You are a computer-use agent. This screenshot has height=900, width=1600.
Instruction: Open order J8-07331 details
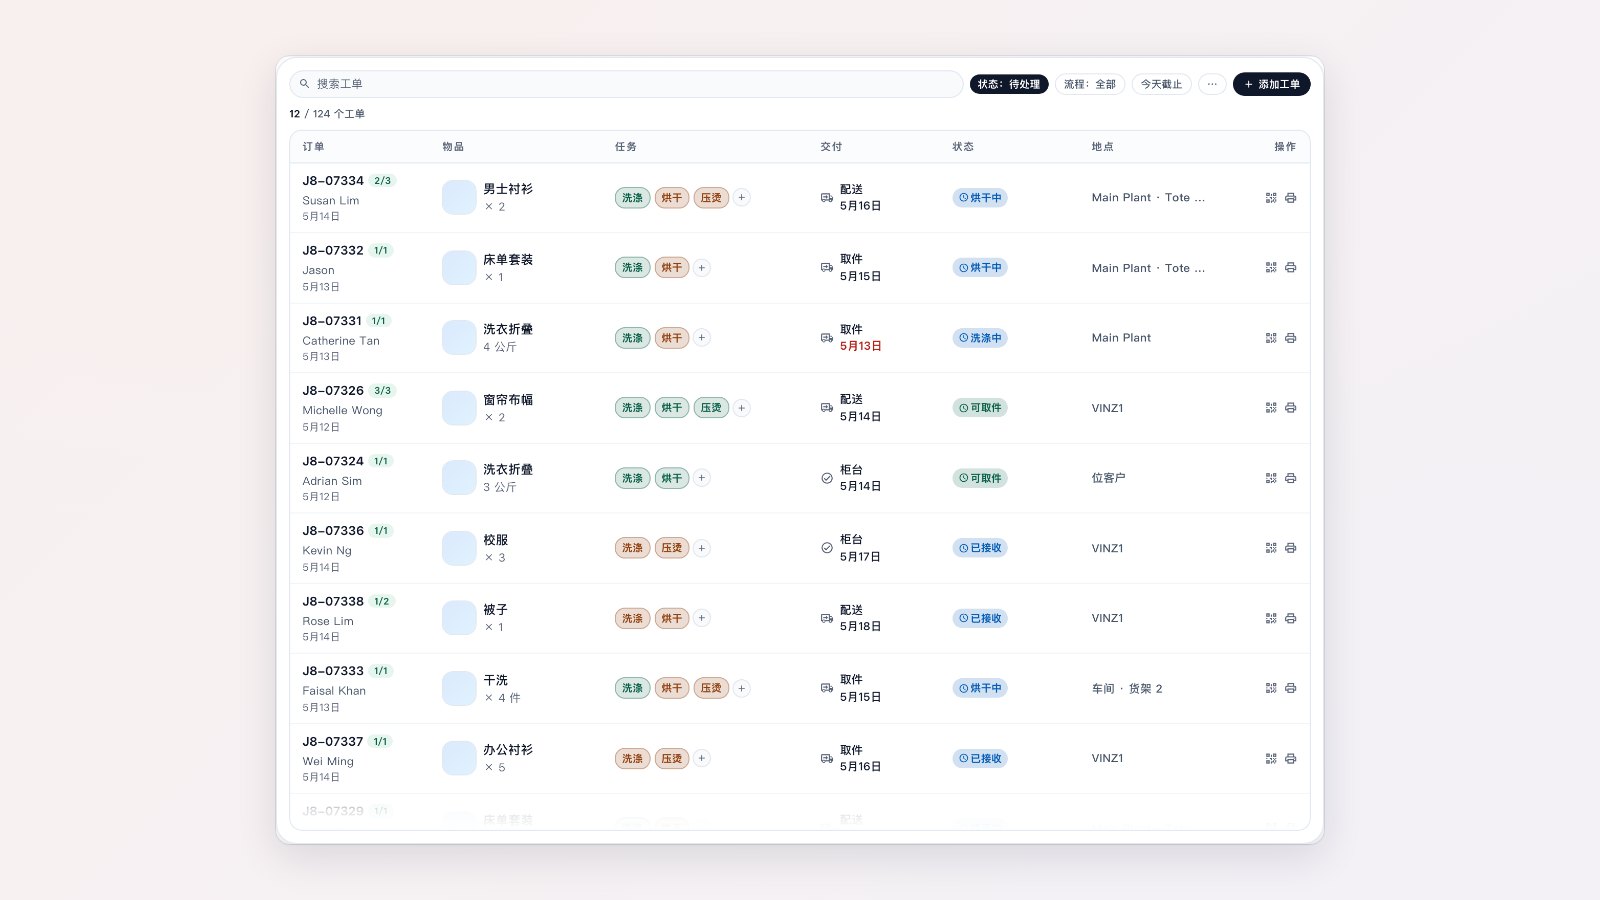pos(332,321)
